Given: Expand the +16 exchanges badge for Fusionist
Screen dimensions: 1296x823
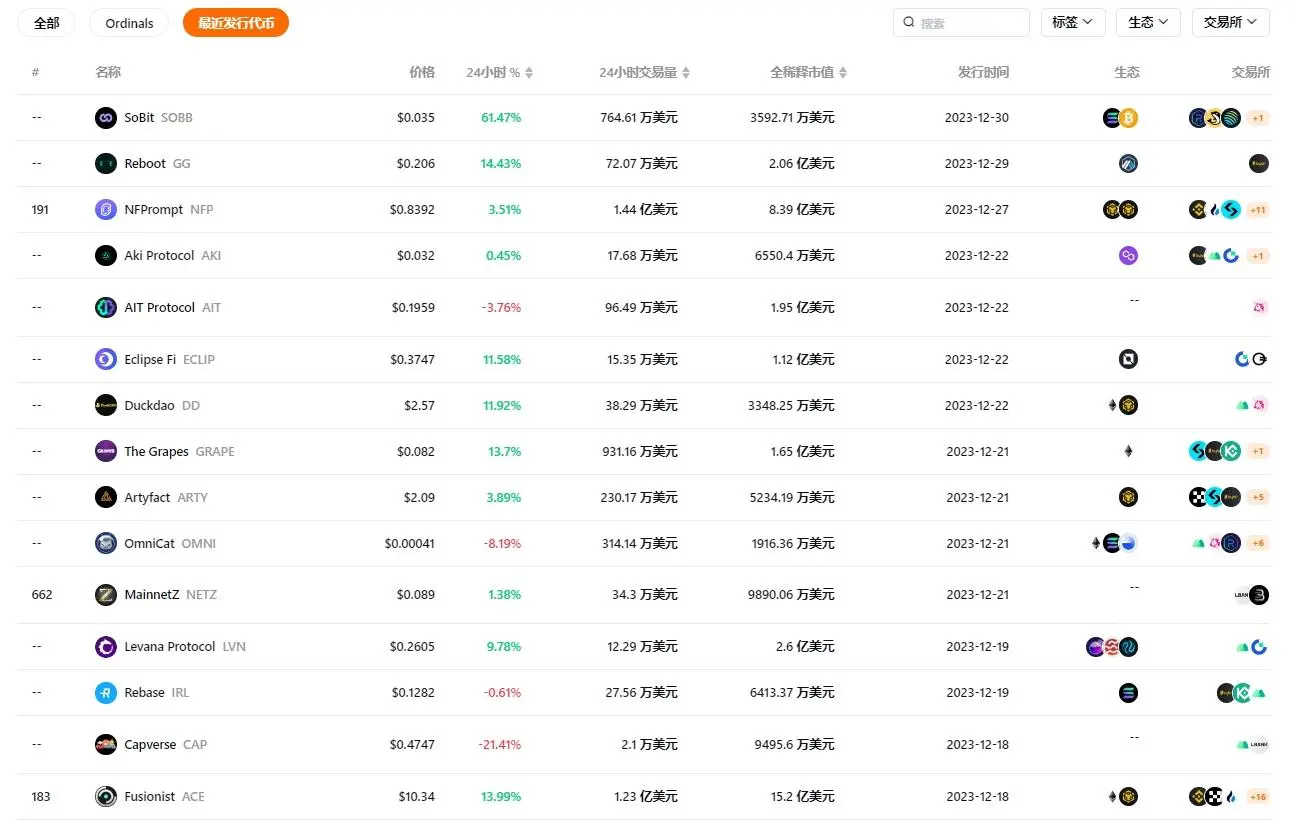Looking at the screenshot, I should (1258, 797).
